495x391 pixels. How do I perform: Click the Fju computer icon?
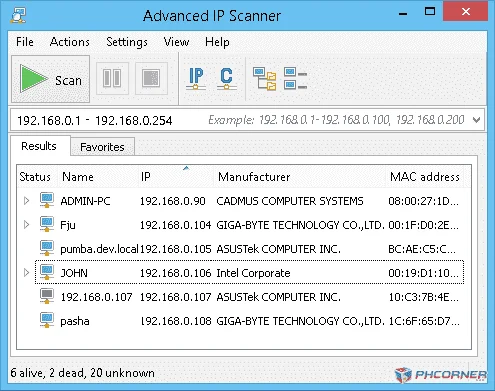click(x=47, y=224)
